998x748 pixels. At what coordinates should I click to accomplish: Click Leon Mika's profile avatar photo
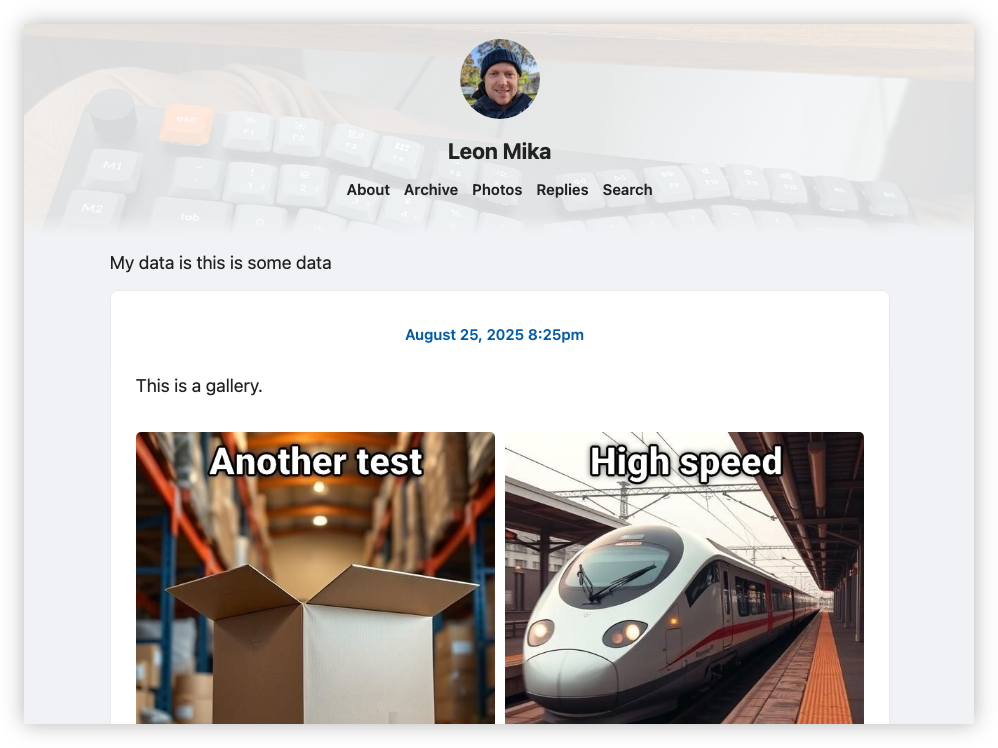click(x=499, y=79)
